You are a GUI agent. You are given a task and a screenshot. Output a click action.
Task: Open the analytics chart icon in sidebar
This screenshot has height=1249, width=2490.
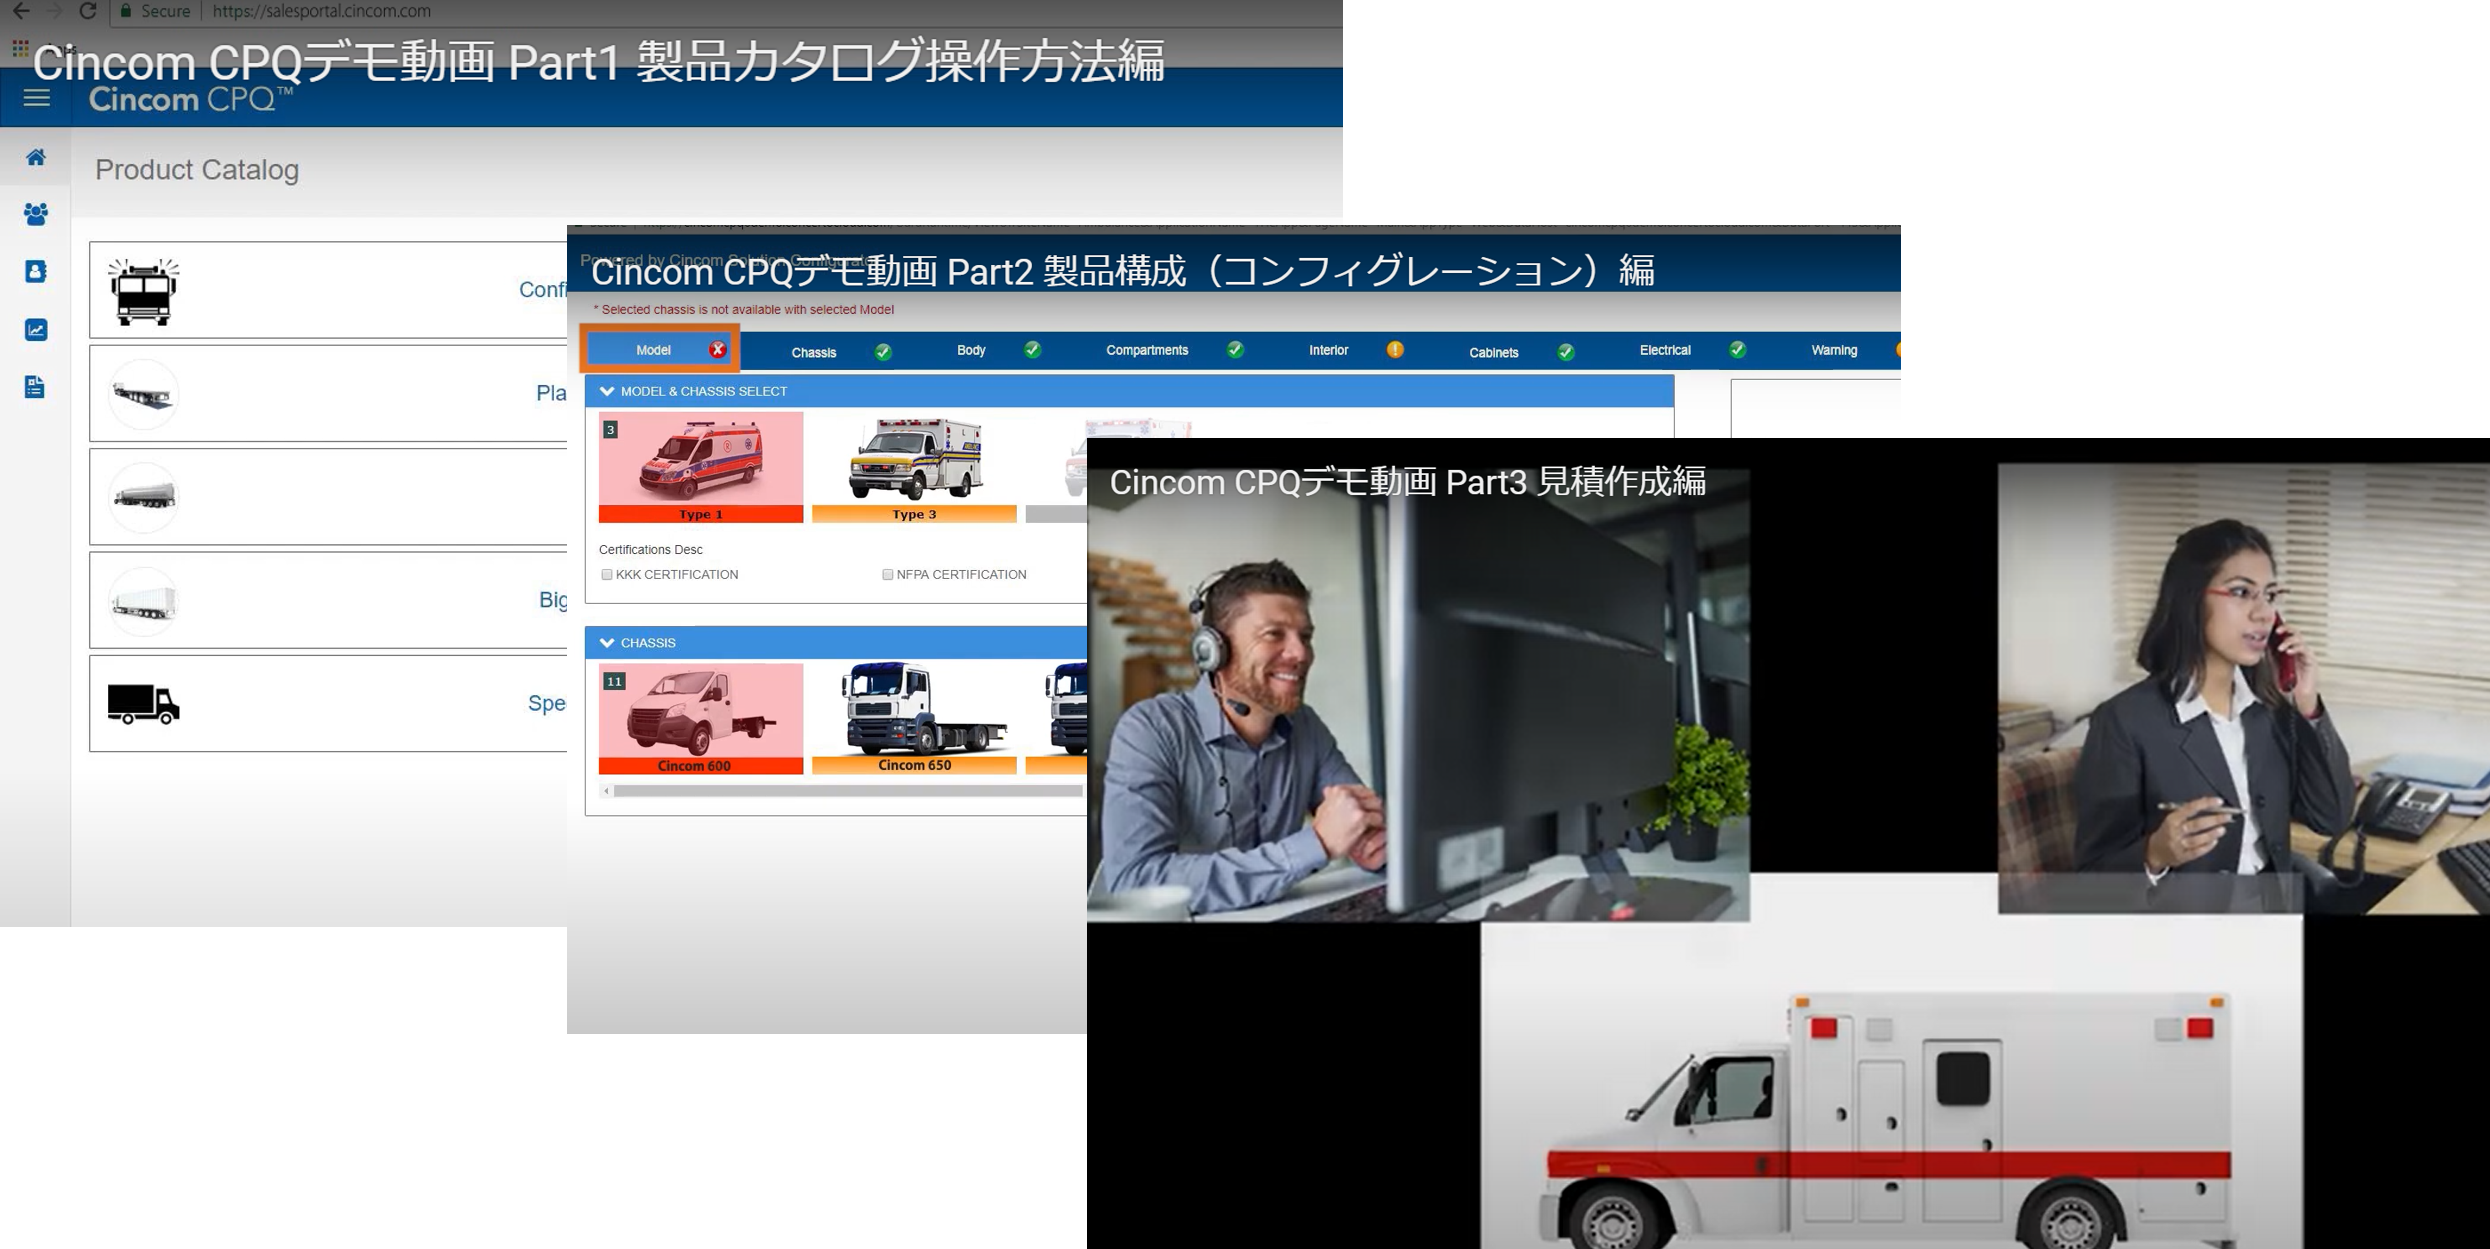coord(36,329)
